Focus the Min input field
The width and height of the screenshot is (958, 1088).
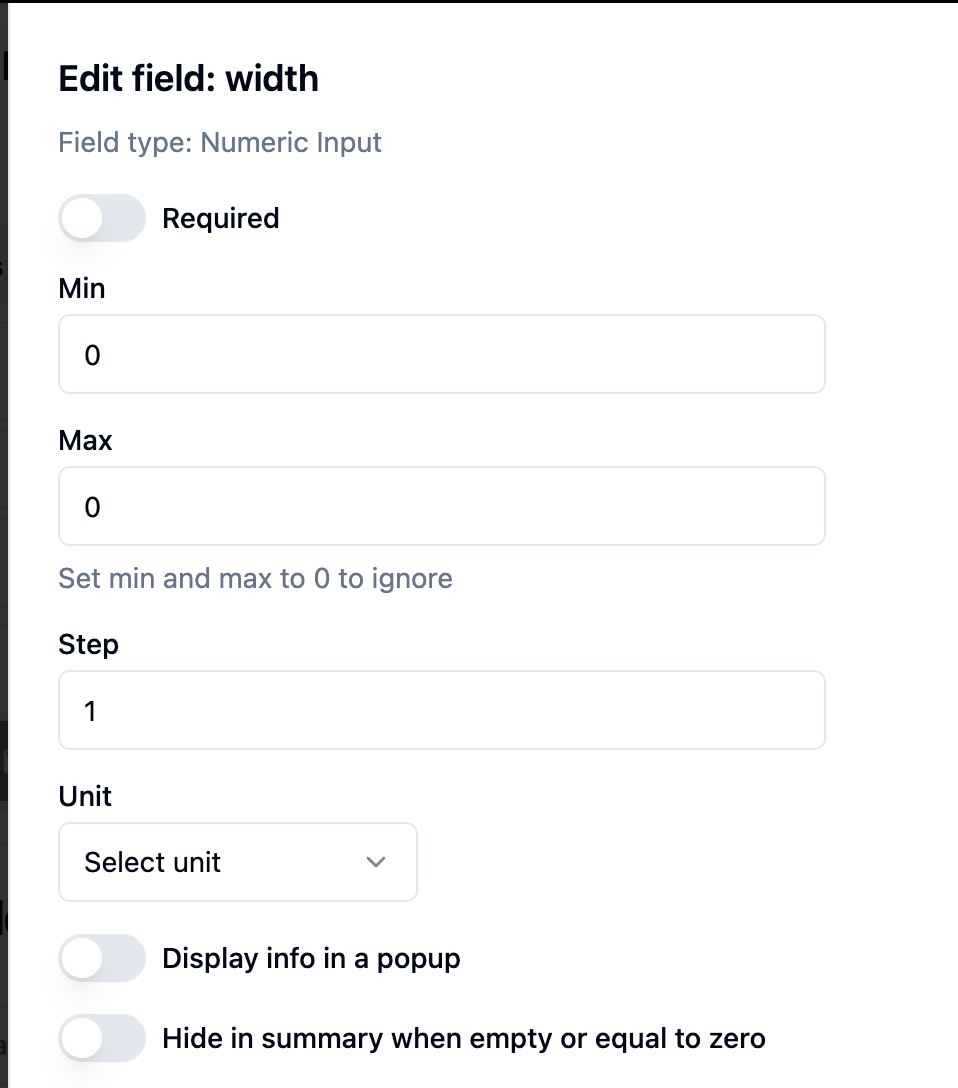pyautogui.click(x=441, y=355)
